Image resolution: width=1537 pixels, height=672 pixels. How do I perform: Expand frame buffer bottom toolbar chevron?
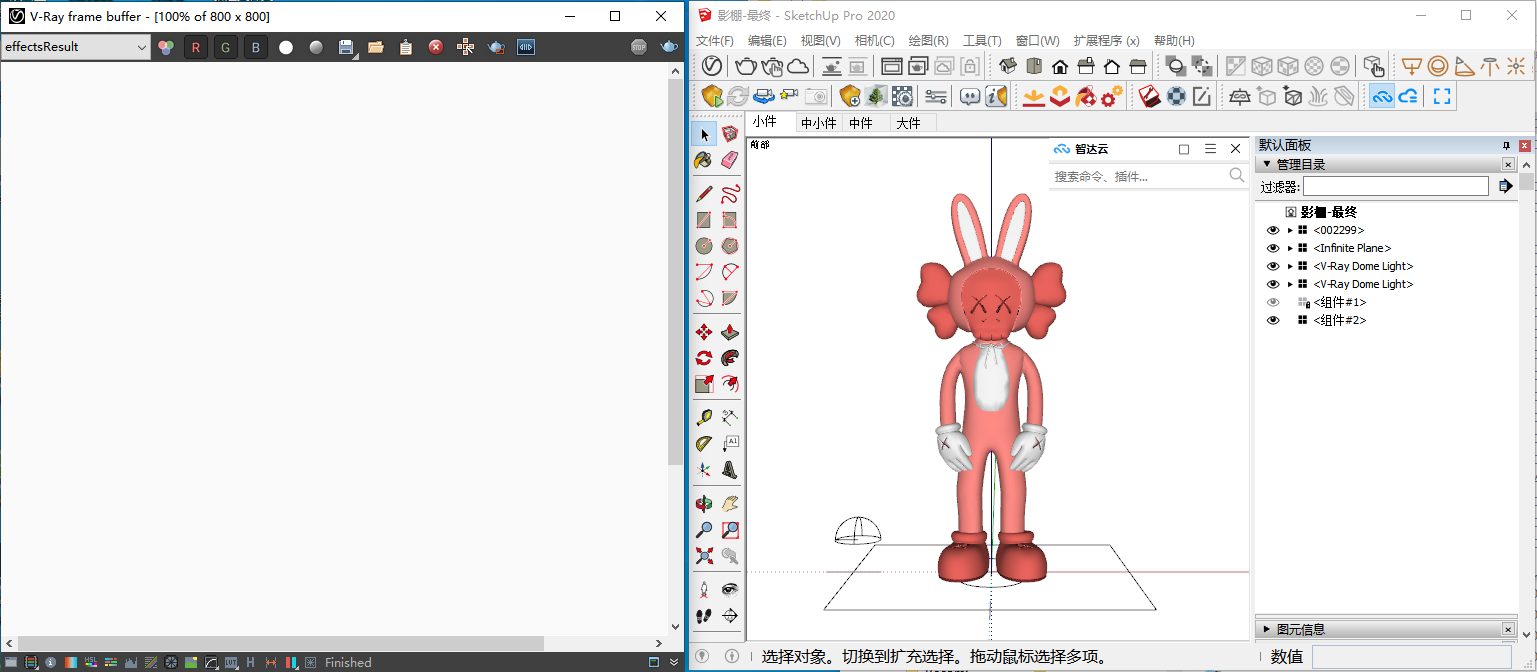click(673, 662)
